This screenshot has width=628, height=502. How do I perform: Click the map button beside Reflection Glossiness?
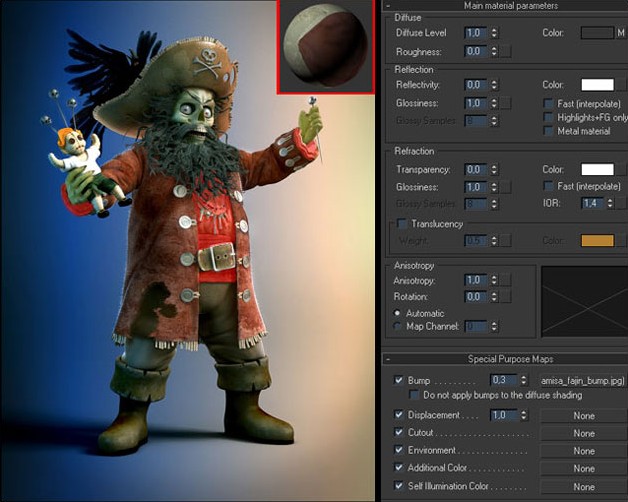pos(505,103)
